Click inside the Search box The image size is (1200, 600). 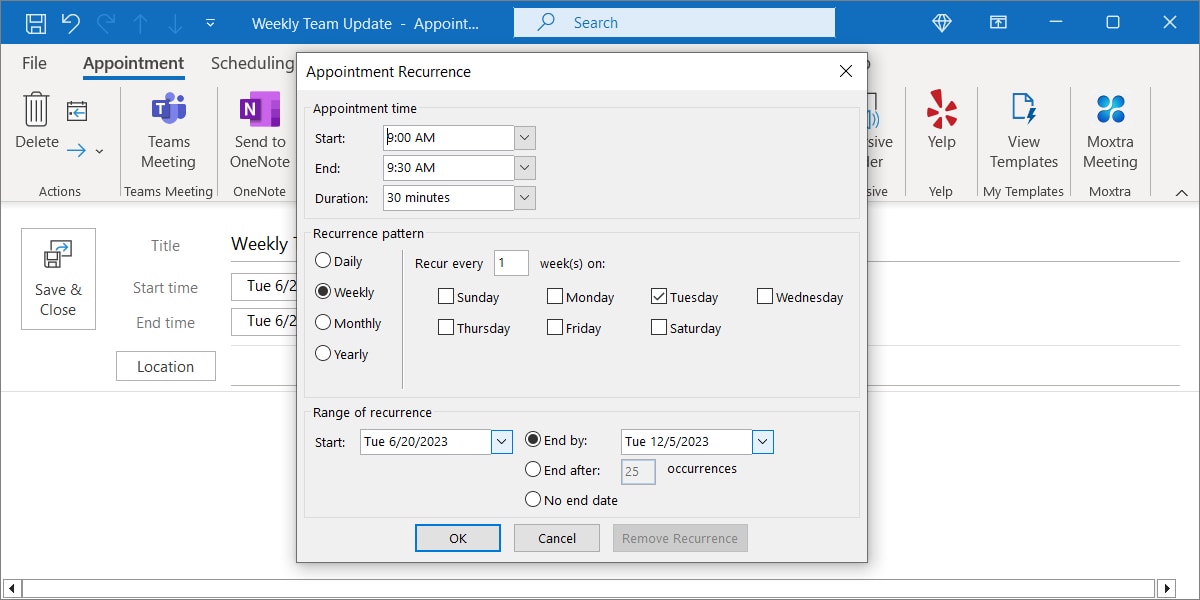tap(674, 22)
